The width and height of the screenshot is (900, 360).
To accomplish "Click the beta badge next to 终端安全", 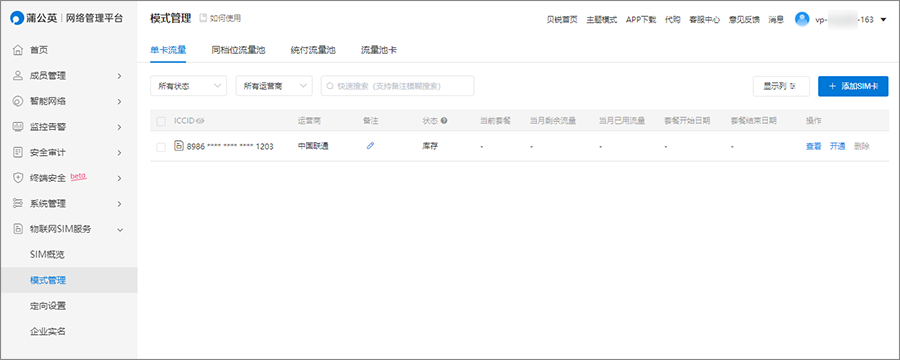I will coord(78,176).
